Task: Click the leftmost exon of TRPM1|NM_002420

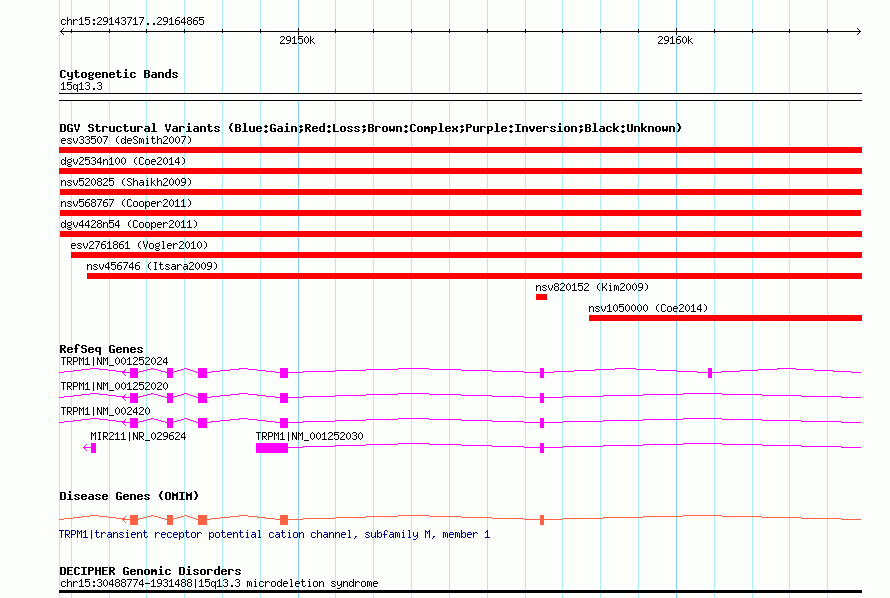Action: point(134,423)
